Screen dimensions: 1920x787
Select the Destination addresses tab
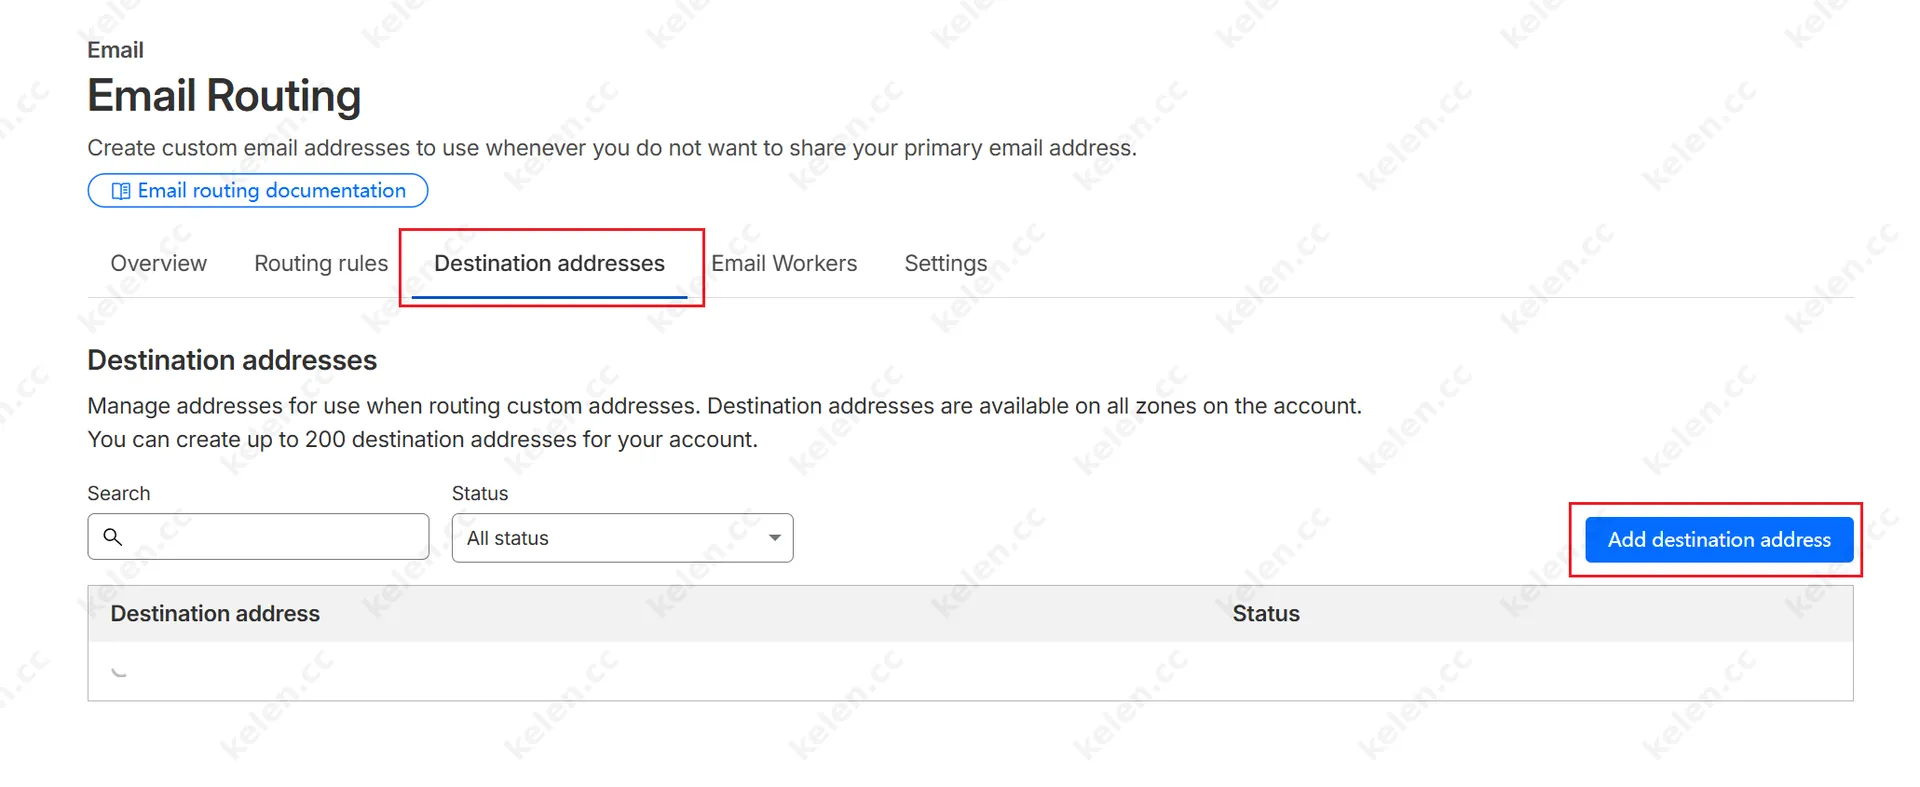pyautogui.click(x=549, y=263)
